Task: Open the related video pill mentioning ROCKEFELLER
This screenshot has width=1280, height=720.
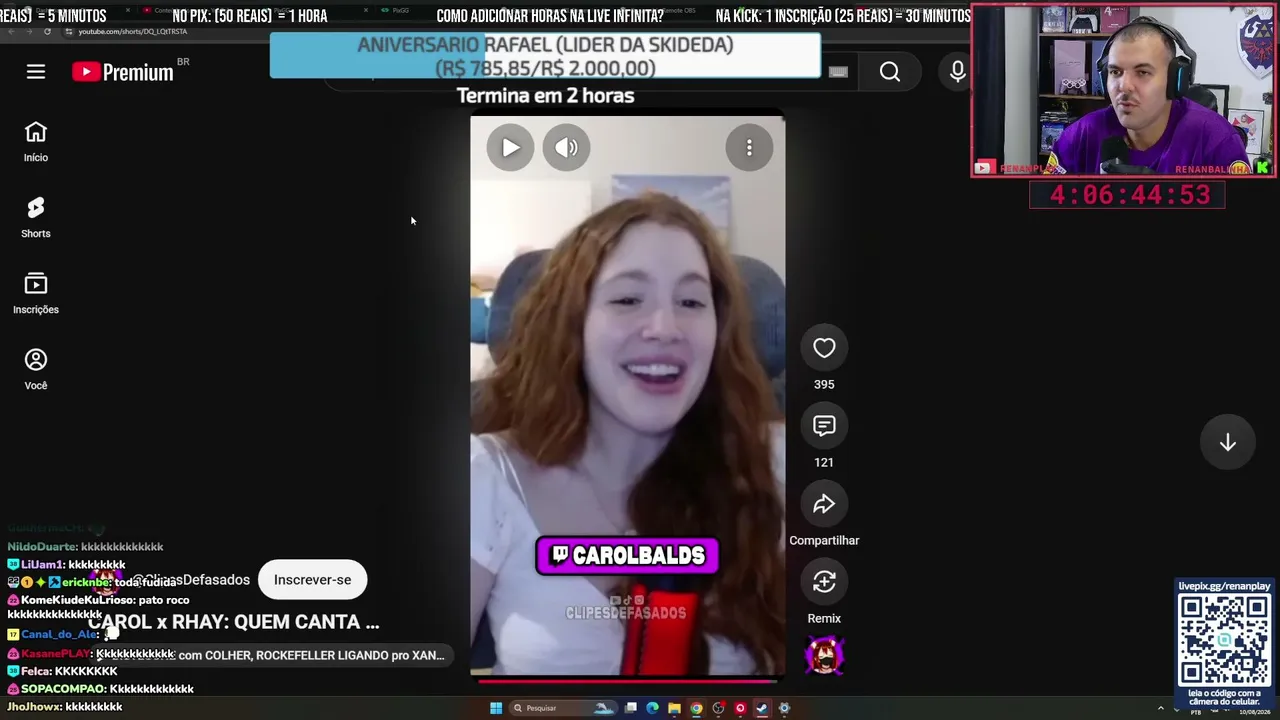Action: tap(274, 655)
